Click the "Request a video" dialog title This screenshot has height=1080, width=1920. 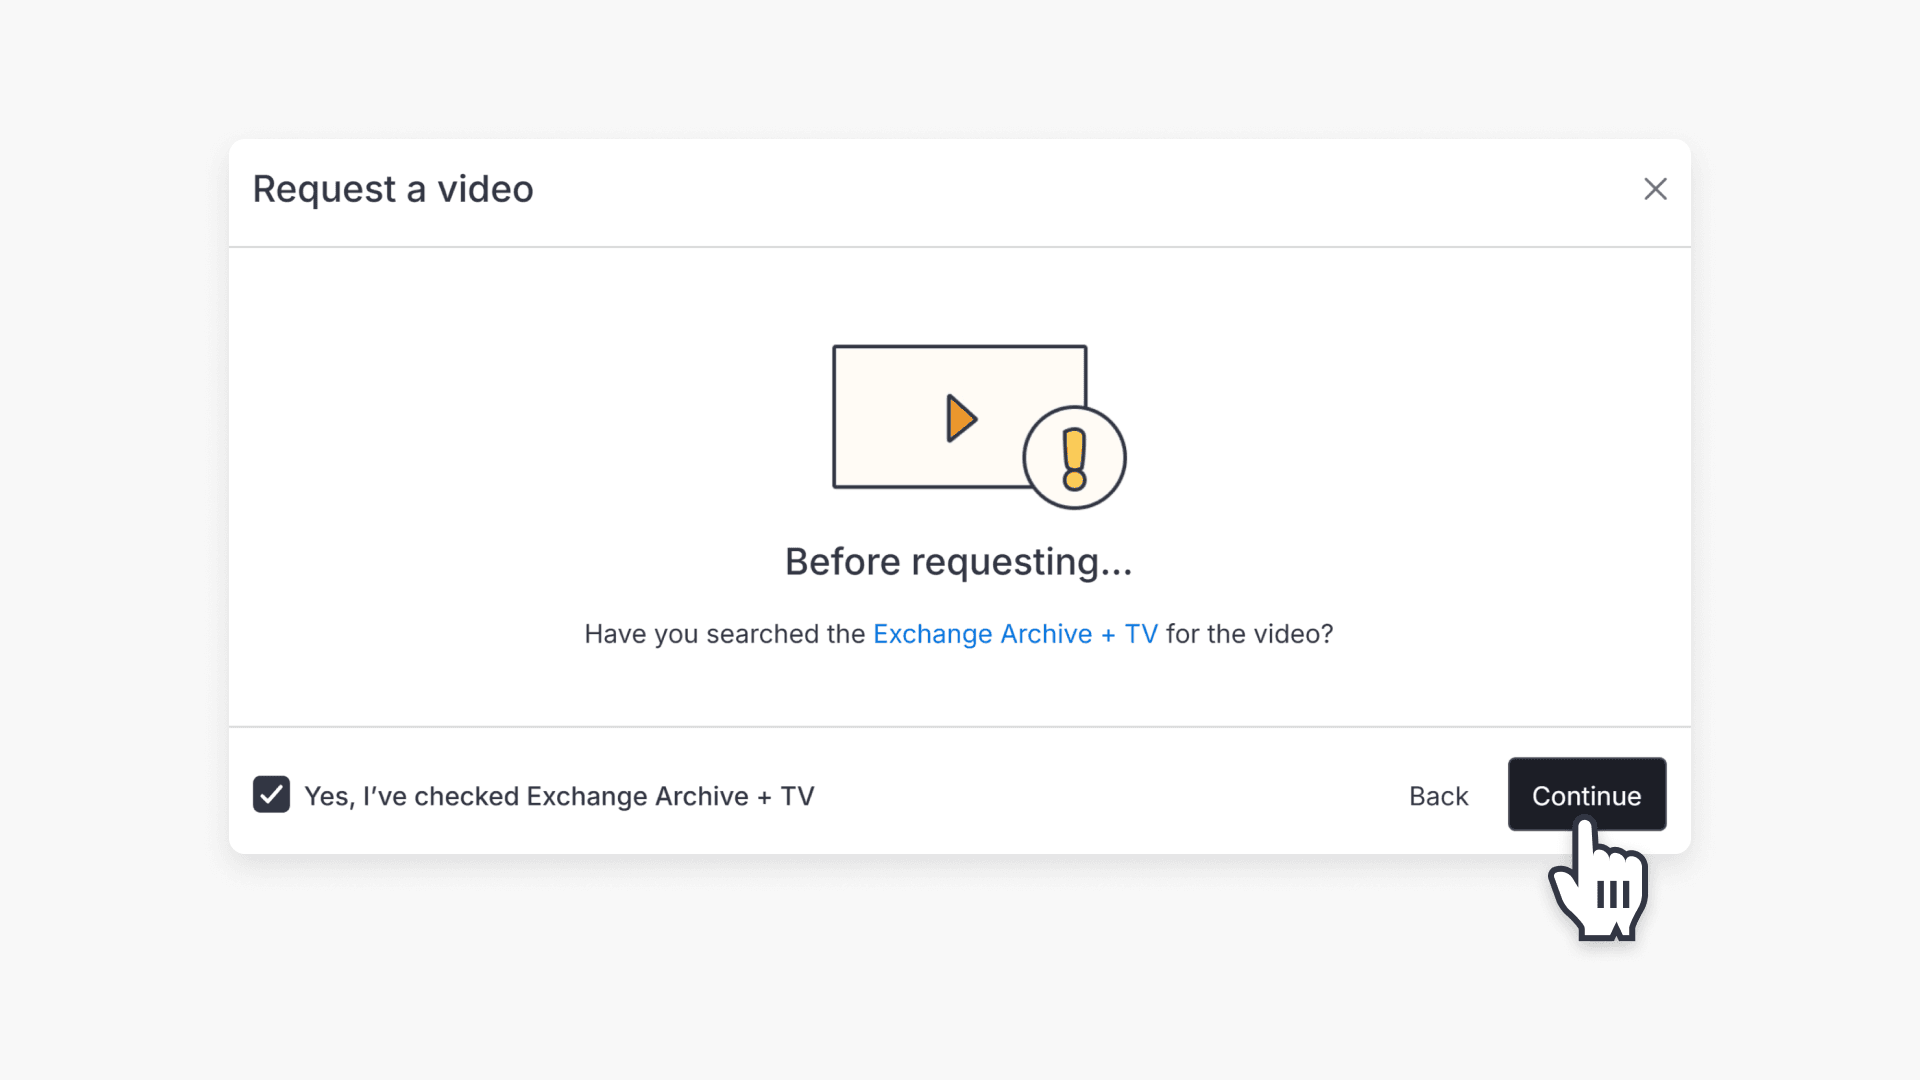click(393, 189)
